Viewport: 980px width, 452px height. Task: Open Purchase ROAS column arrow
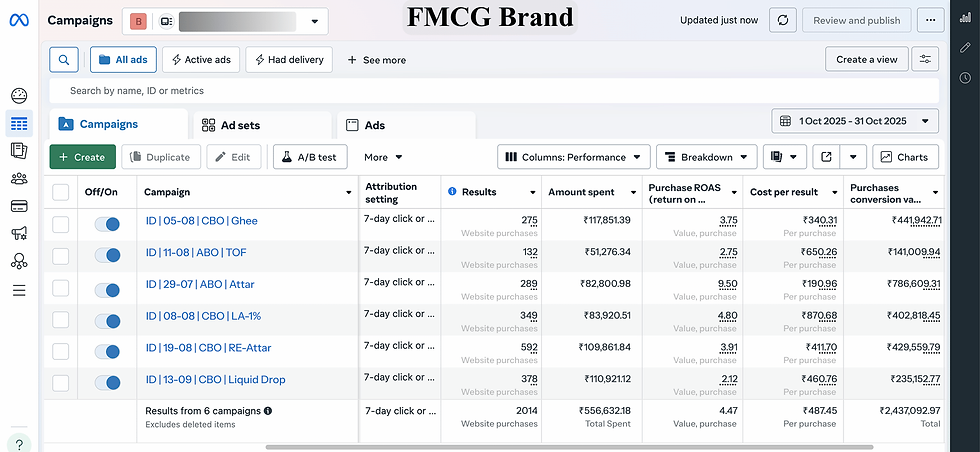pyautogui.click(x=734, y=192)
